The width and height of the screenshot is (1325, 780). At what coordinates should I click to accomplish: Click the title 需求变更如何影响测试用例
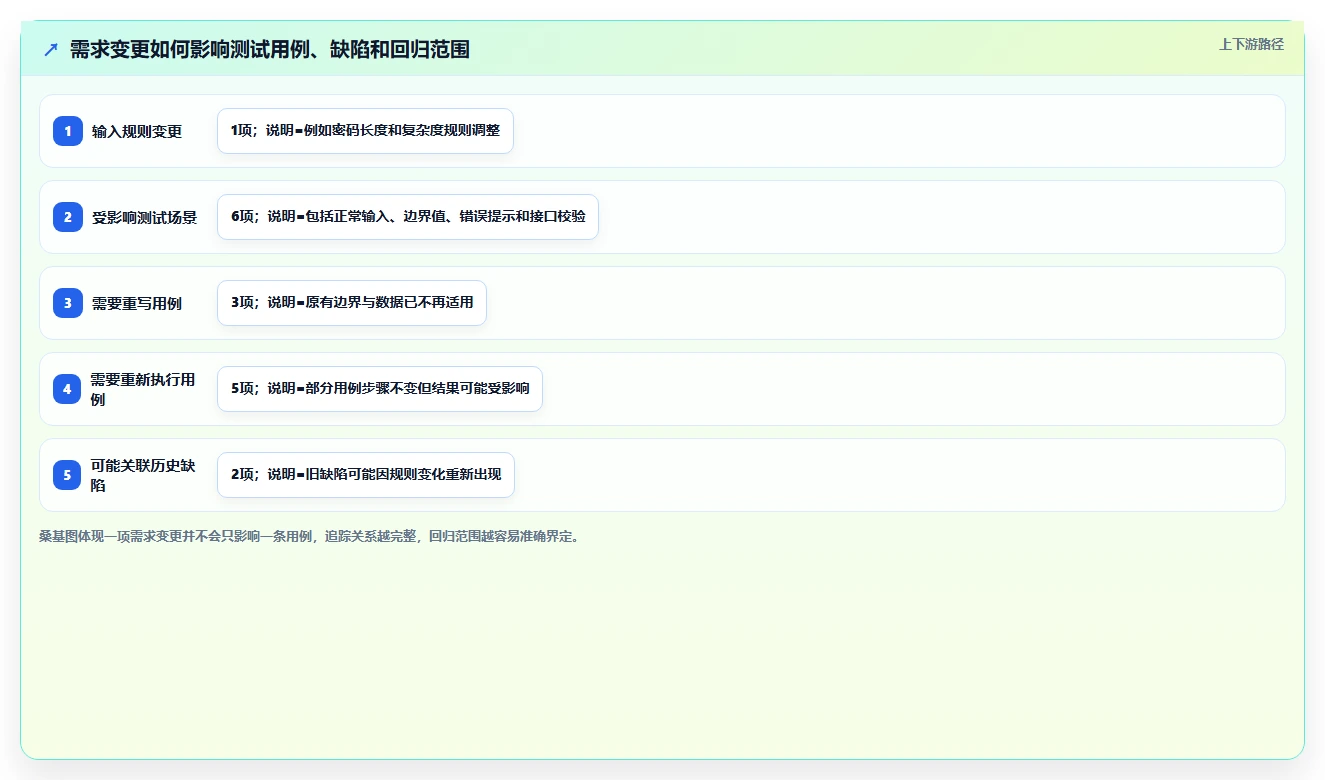(x=270, y=49)
